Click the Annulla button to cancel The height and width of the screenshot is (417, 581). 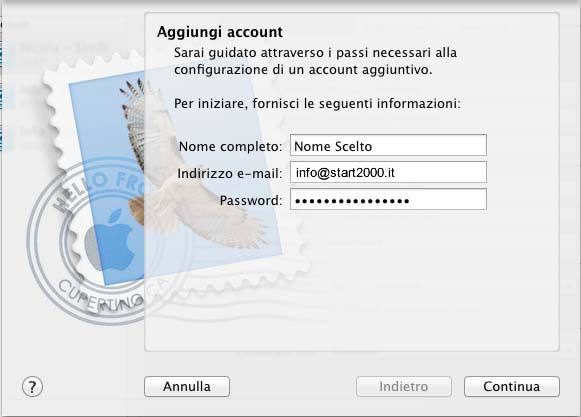[187, 387]
